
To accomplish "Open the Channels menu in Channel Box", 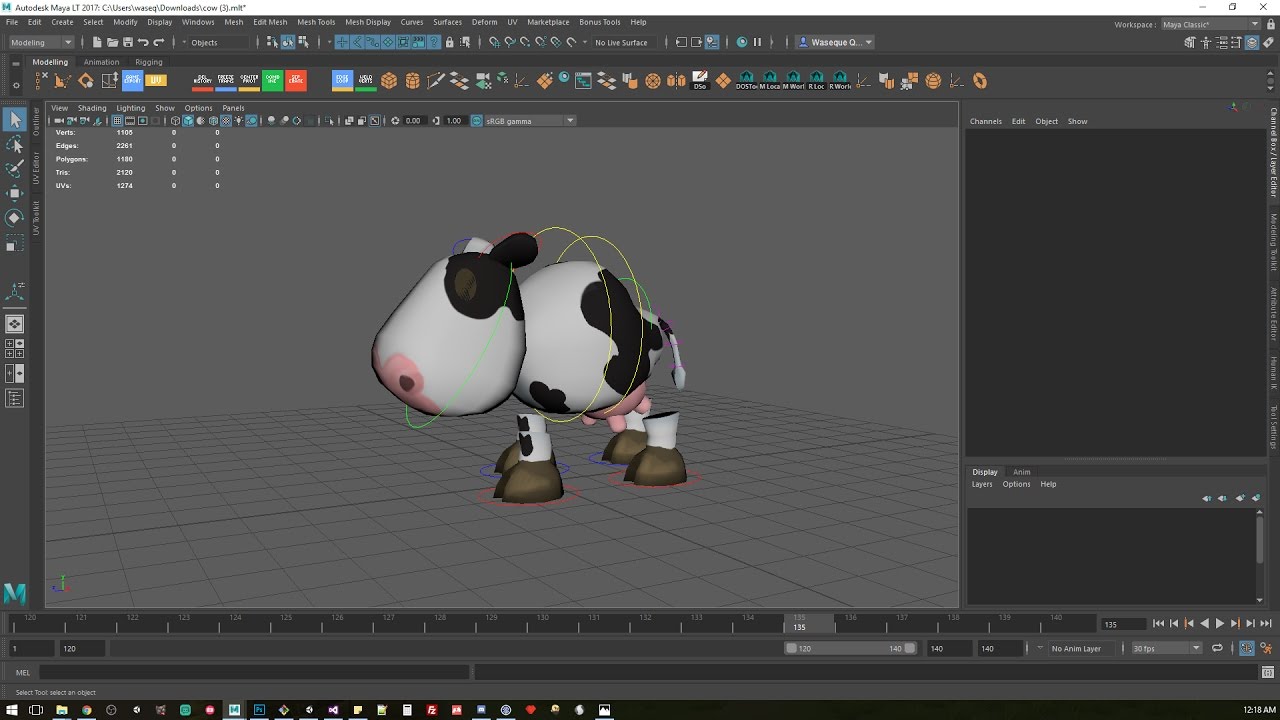I will [x=985, y=121].
